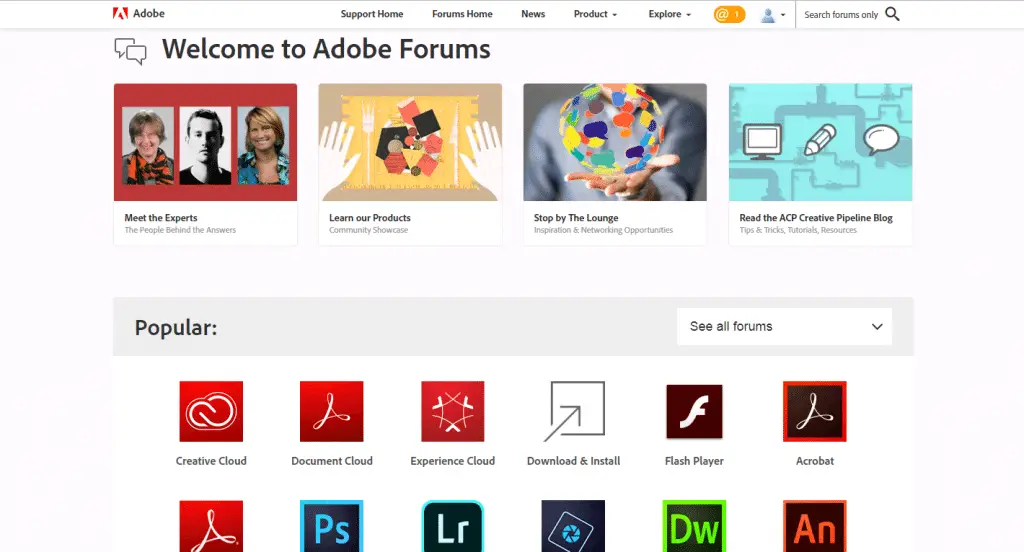Focus the Search forums only field
This screenshot has height=552, width=1024.
[841, 14]
